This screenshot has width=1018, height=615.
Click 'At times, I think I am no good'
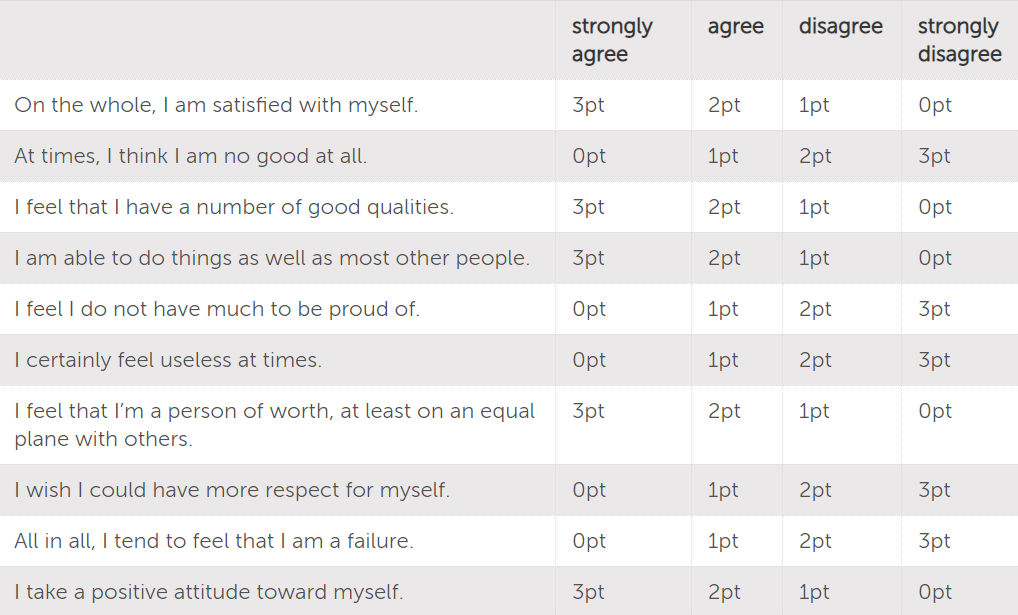click(191, 156)
